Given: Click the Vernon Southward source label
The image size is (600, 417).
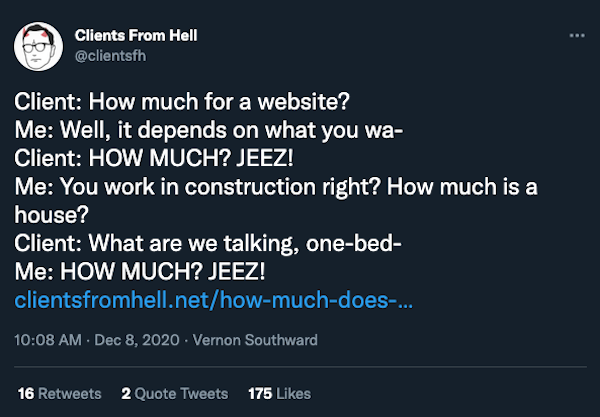Looking at the screenshot, I should [x=253, y=340].
